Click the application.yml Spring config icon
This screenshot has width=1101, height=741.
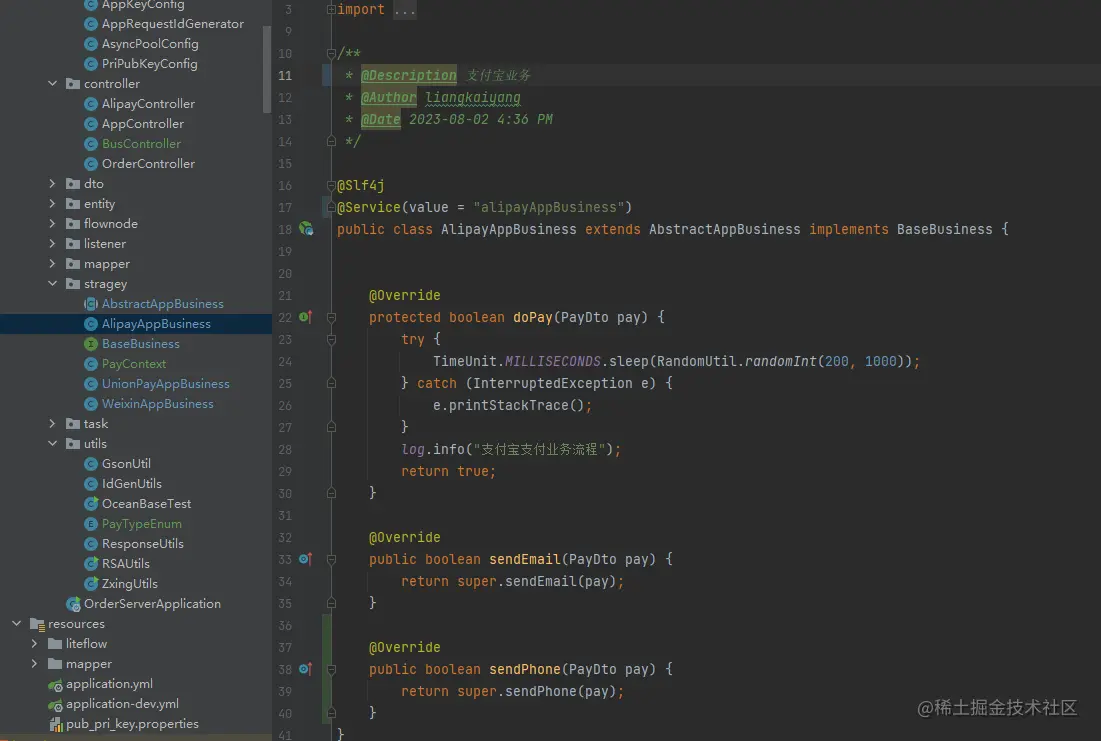point(55,685)
